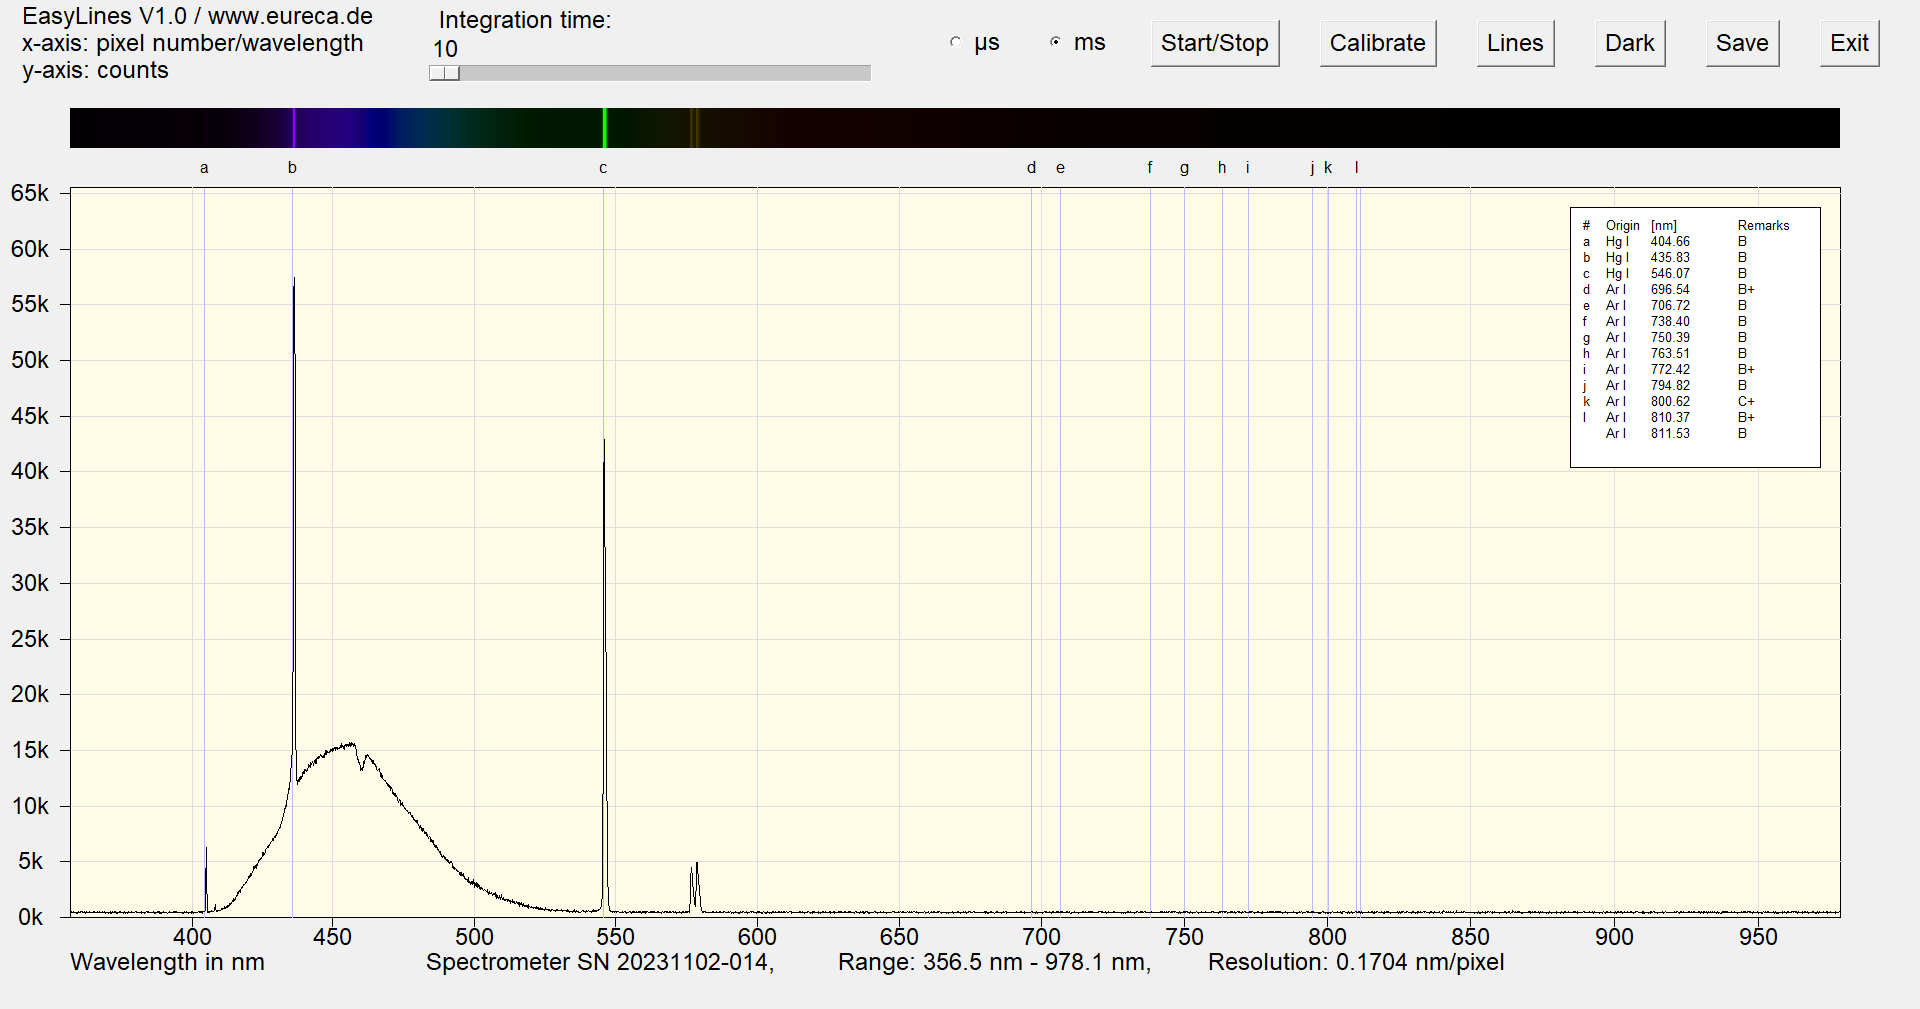The image size is (1920, 1009).
Task: Click line marker label c
Action: (x=603, y=168)
